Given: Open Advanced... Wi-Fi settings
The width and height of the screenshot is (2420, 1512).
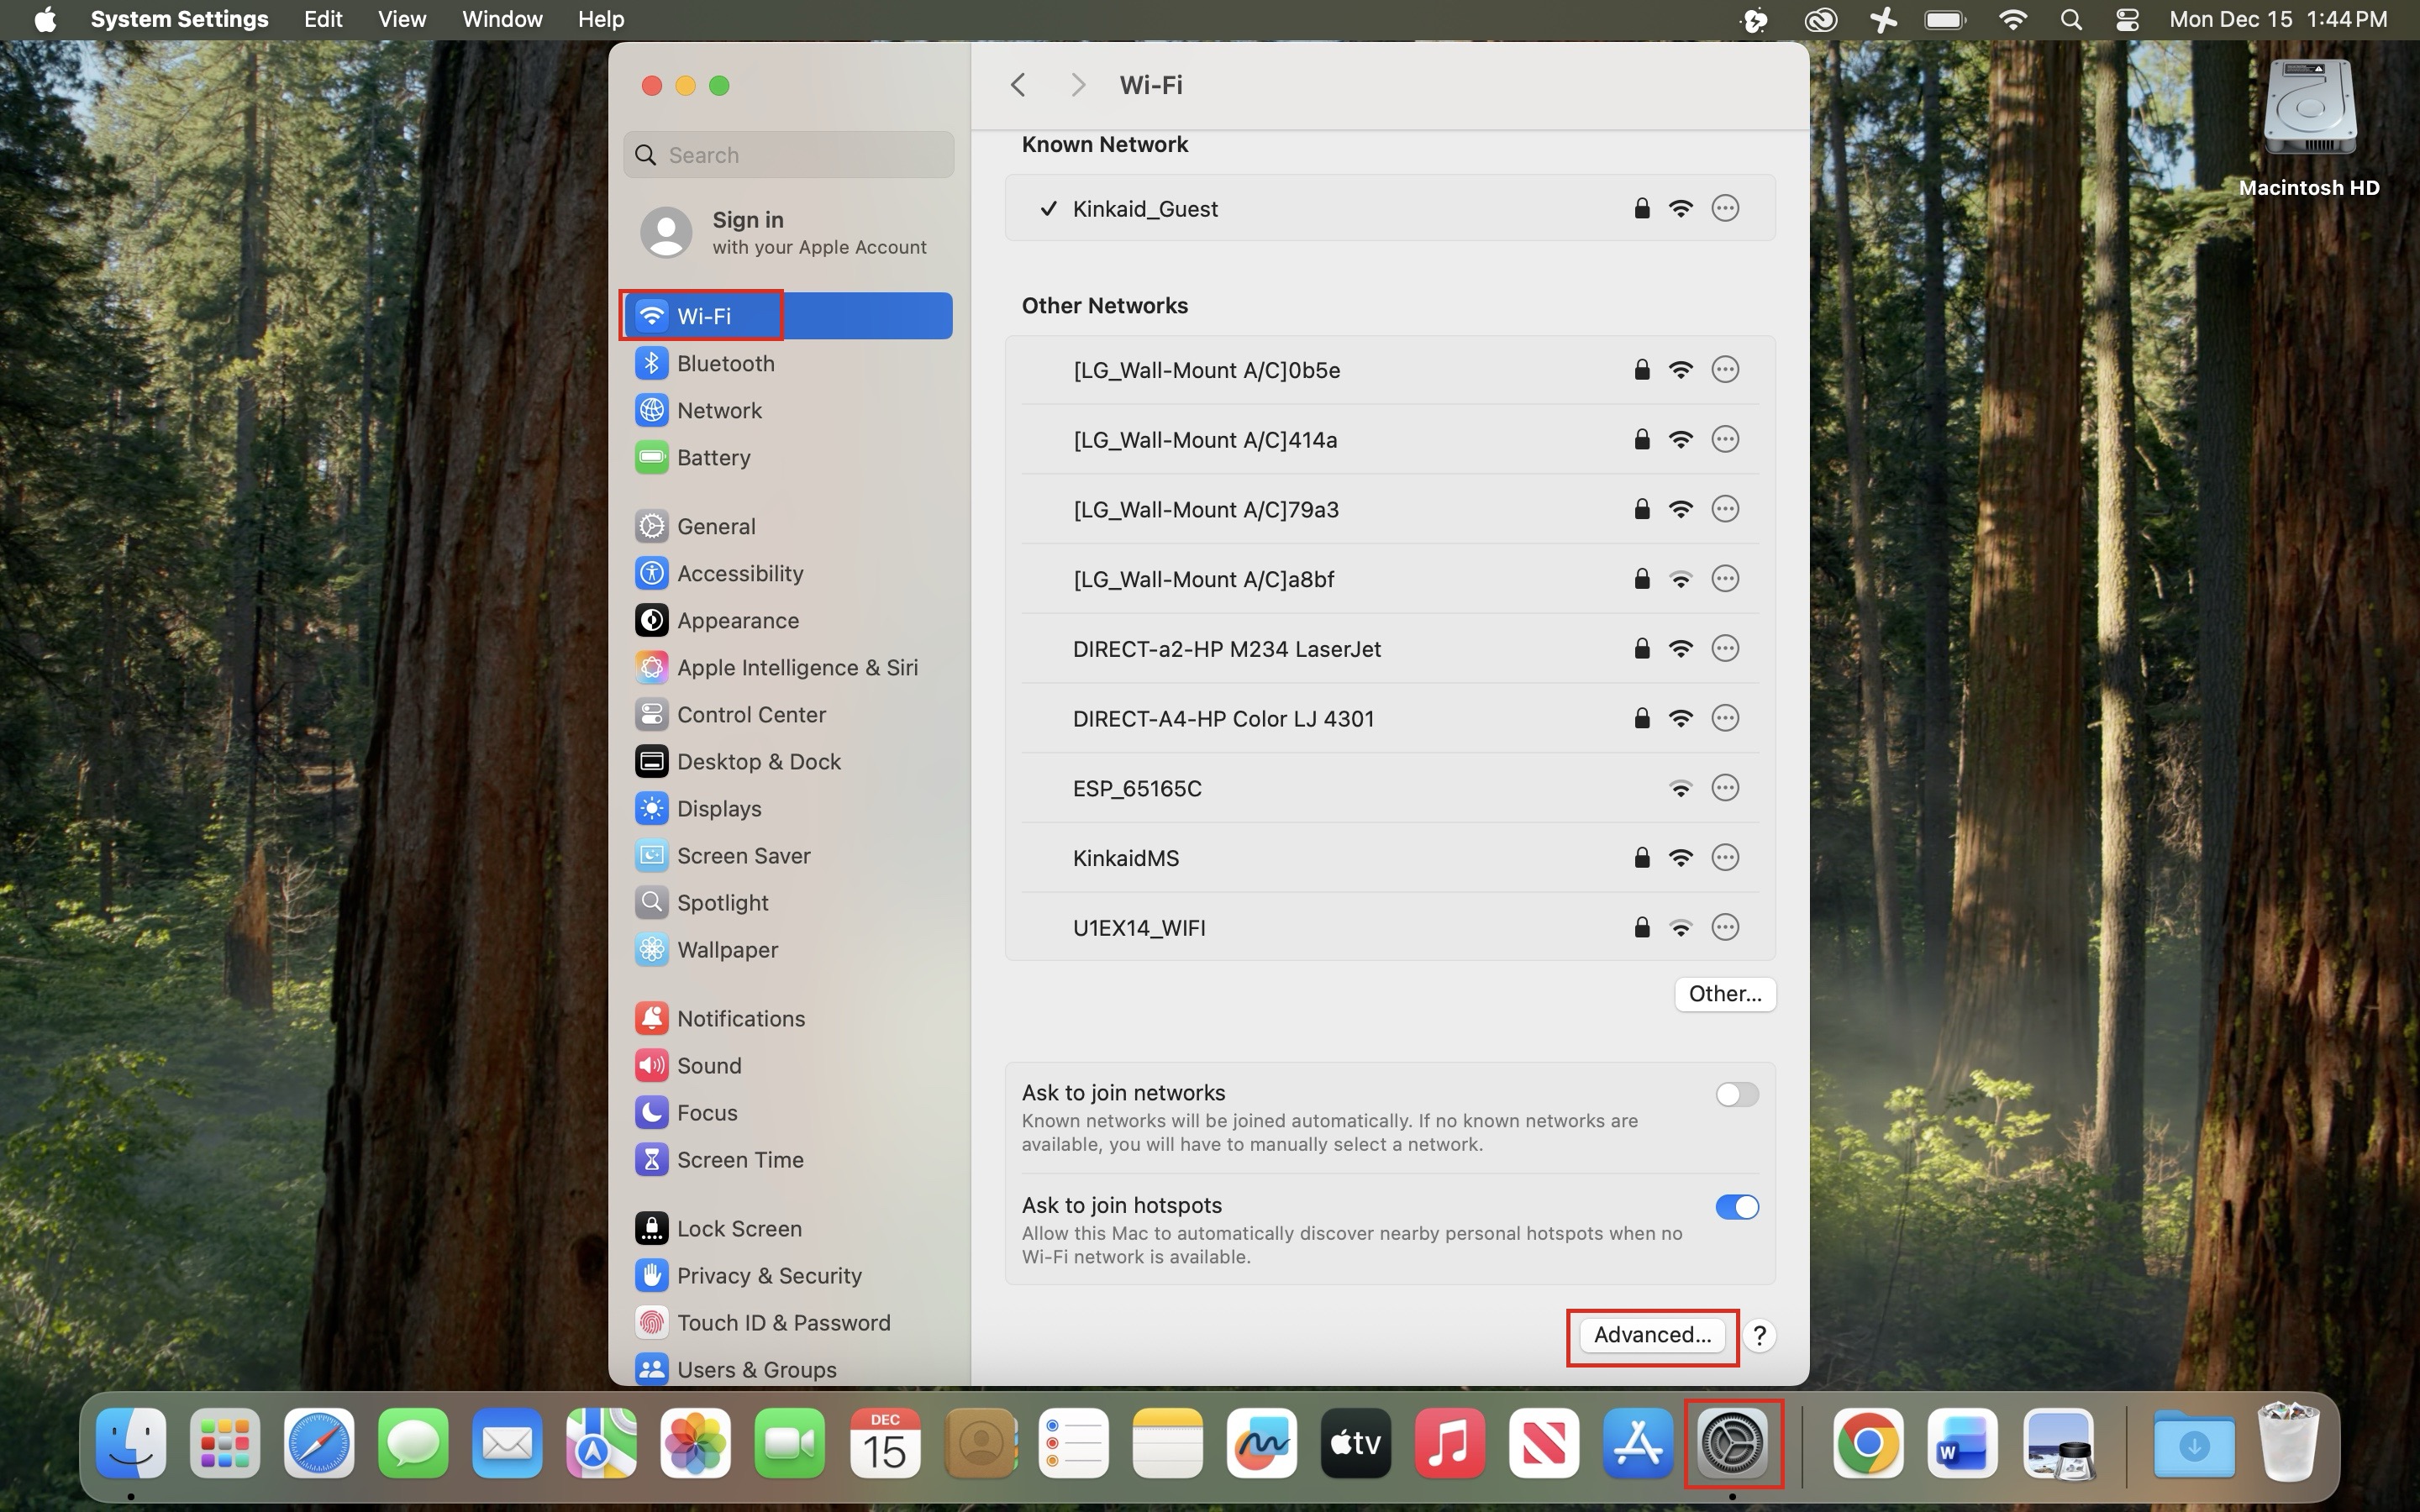Looking at the screenshot, I should [1652, 1335].
